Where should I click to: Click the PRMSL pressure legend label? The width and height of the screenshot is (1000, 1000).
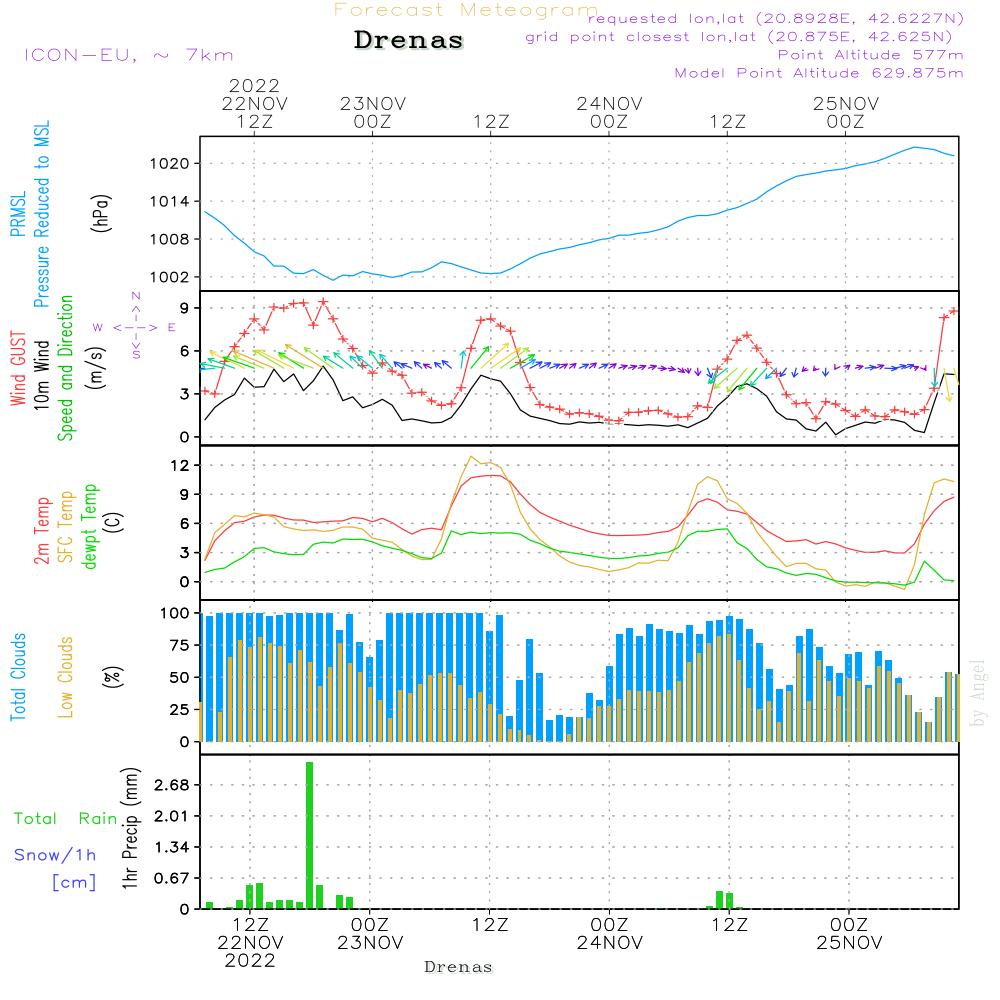point(18,214)
